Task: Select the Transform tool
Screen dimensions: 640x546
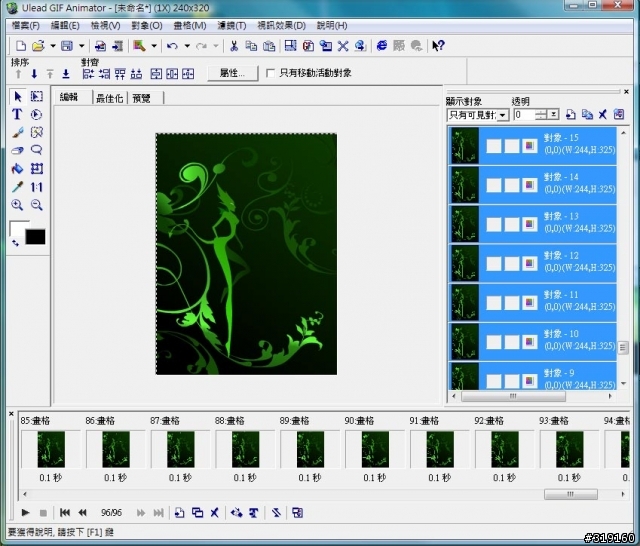Action: [36, 168]
